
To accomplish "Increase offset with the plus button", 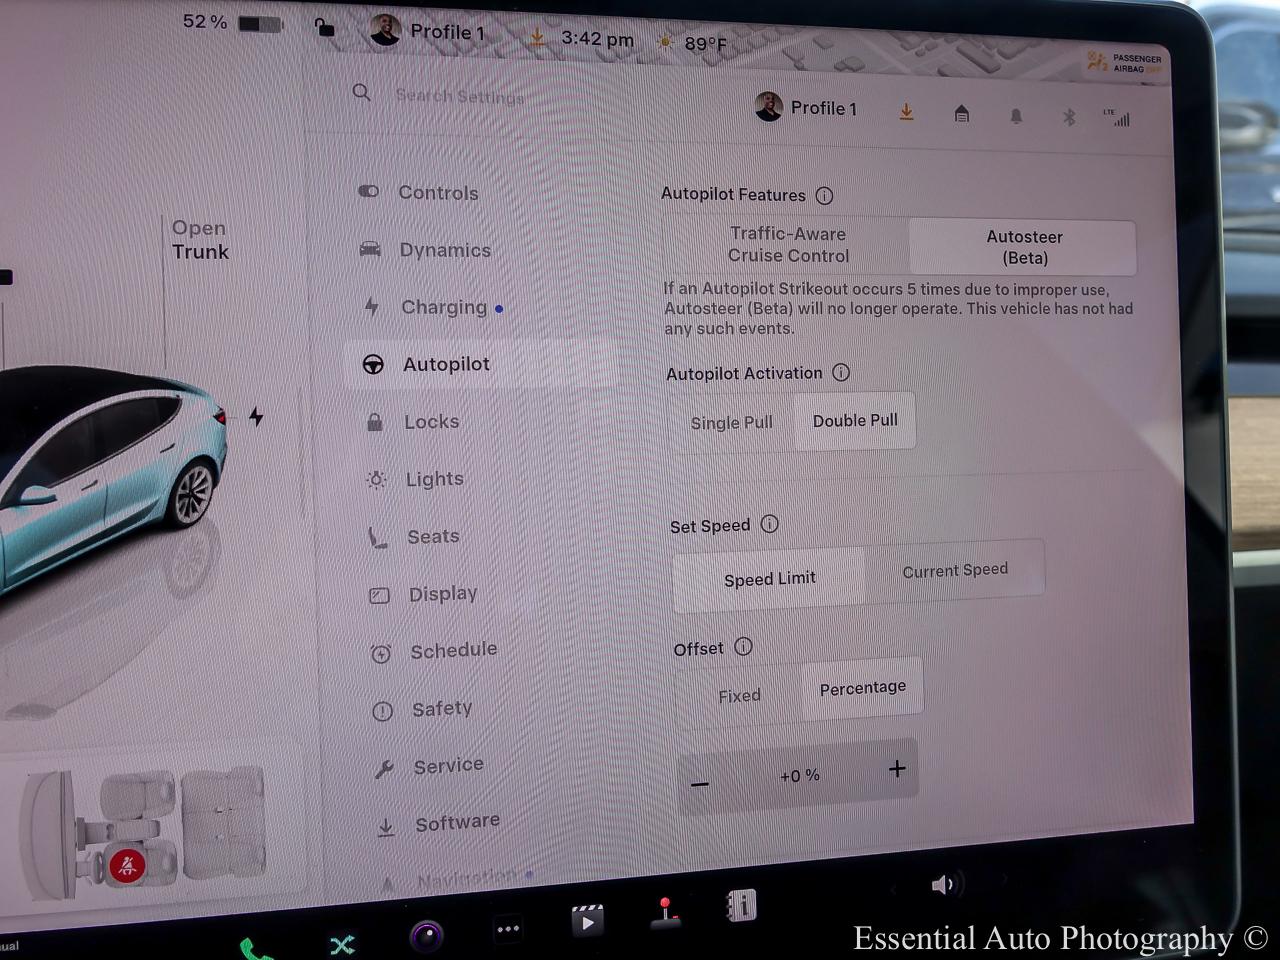I will (x=897, y=770).
